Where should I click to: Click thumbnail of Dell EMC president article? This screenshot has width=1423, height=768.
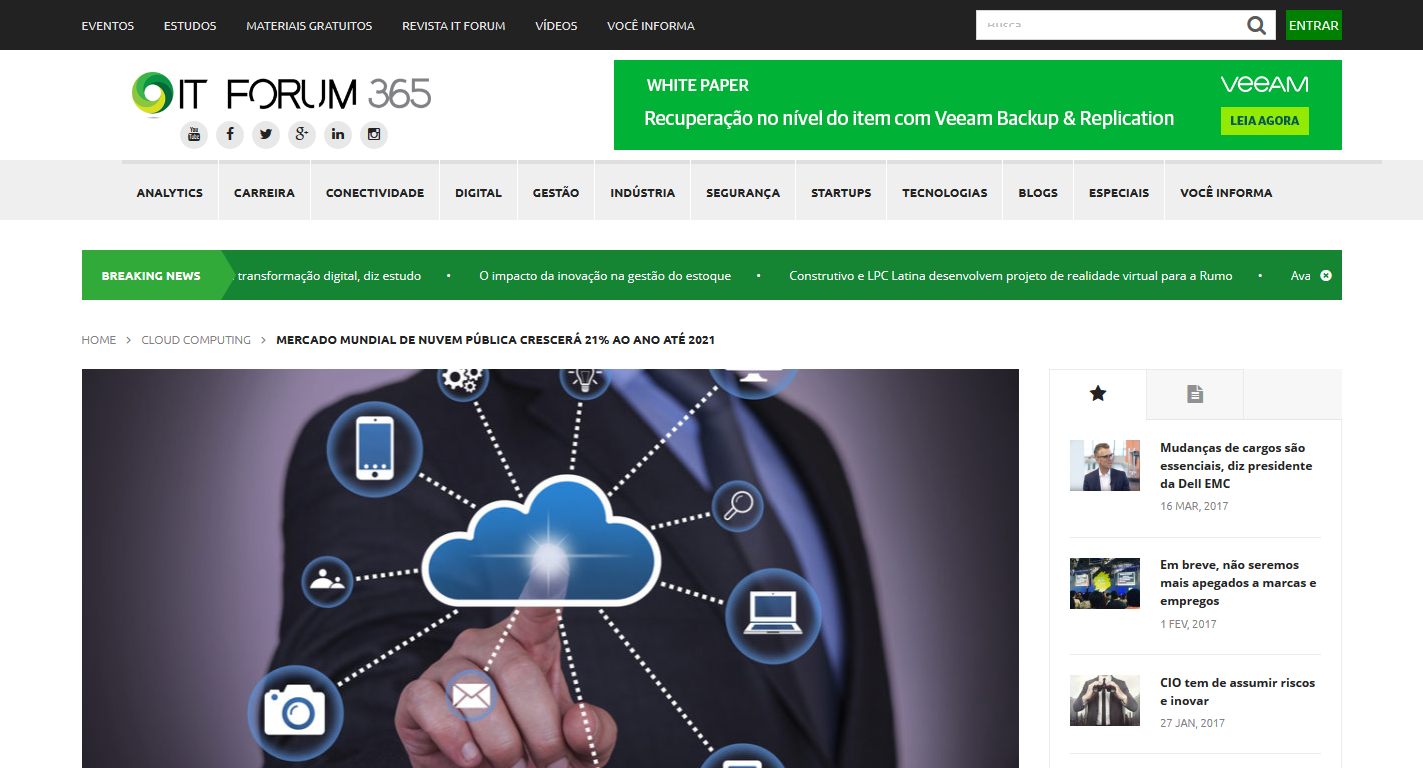coord(1105,465)
